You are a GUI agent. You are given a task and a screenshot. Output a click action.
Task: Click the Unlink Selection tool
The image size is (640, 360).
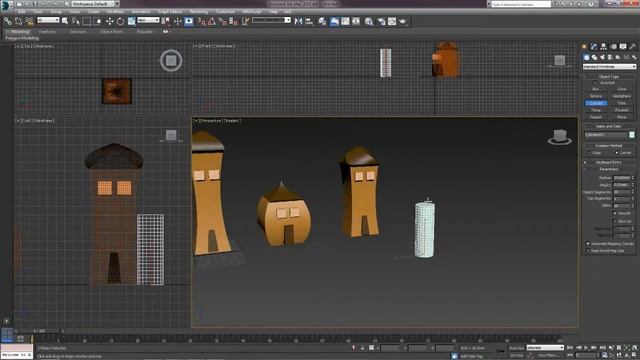point(18,21)
